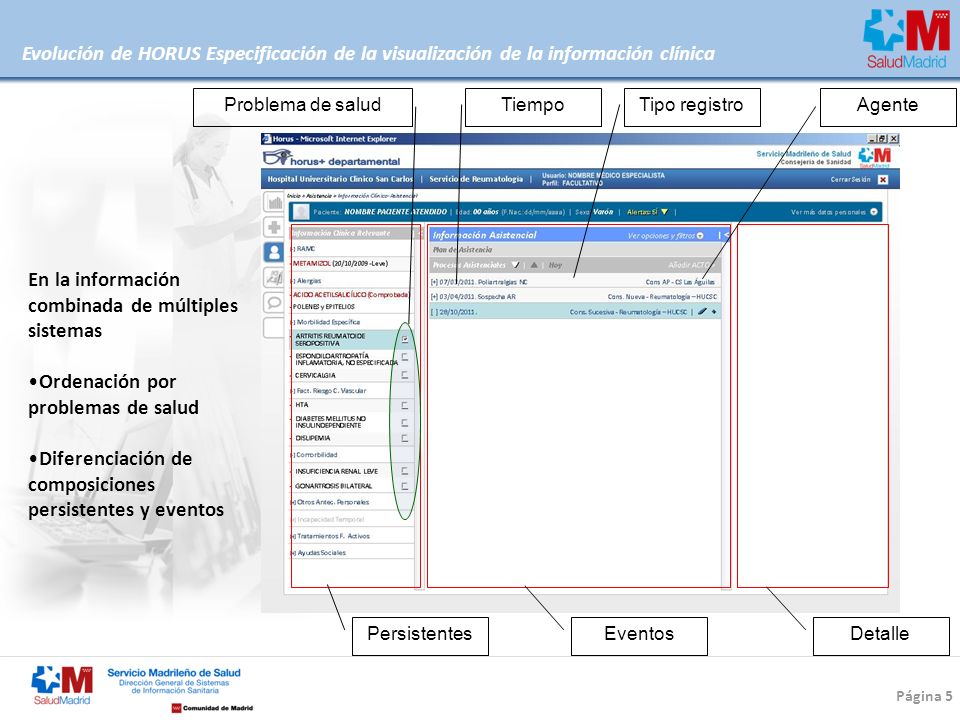This screenshot has width=960, height=720.
Task: Open the statistics chart sidebar icon
Action: pyautogui.click(x=274, y=201)
